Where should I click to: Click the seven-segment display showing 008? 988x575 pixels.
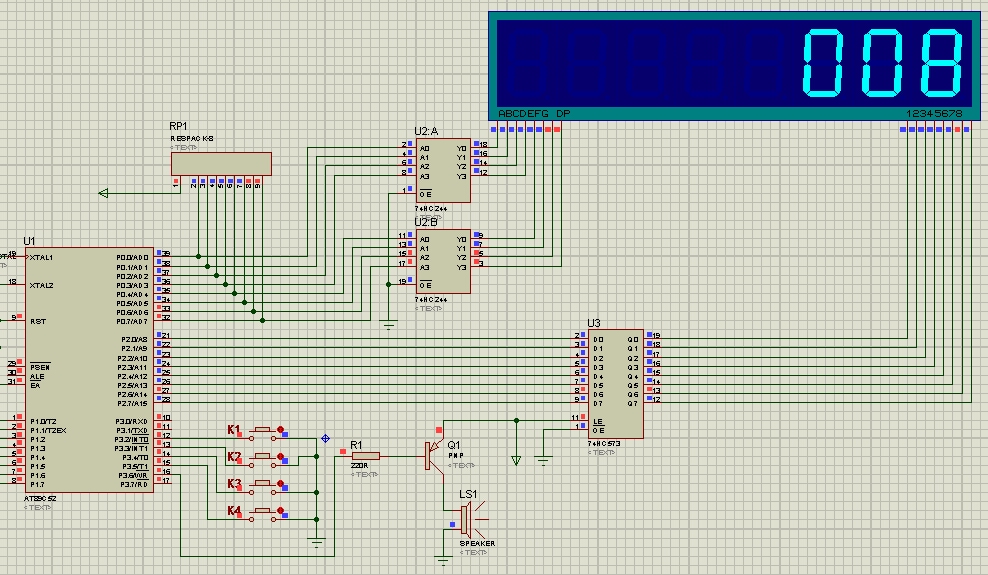click(735, 60)
